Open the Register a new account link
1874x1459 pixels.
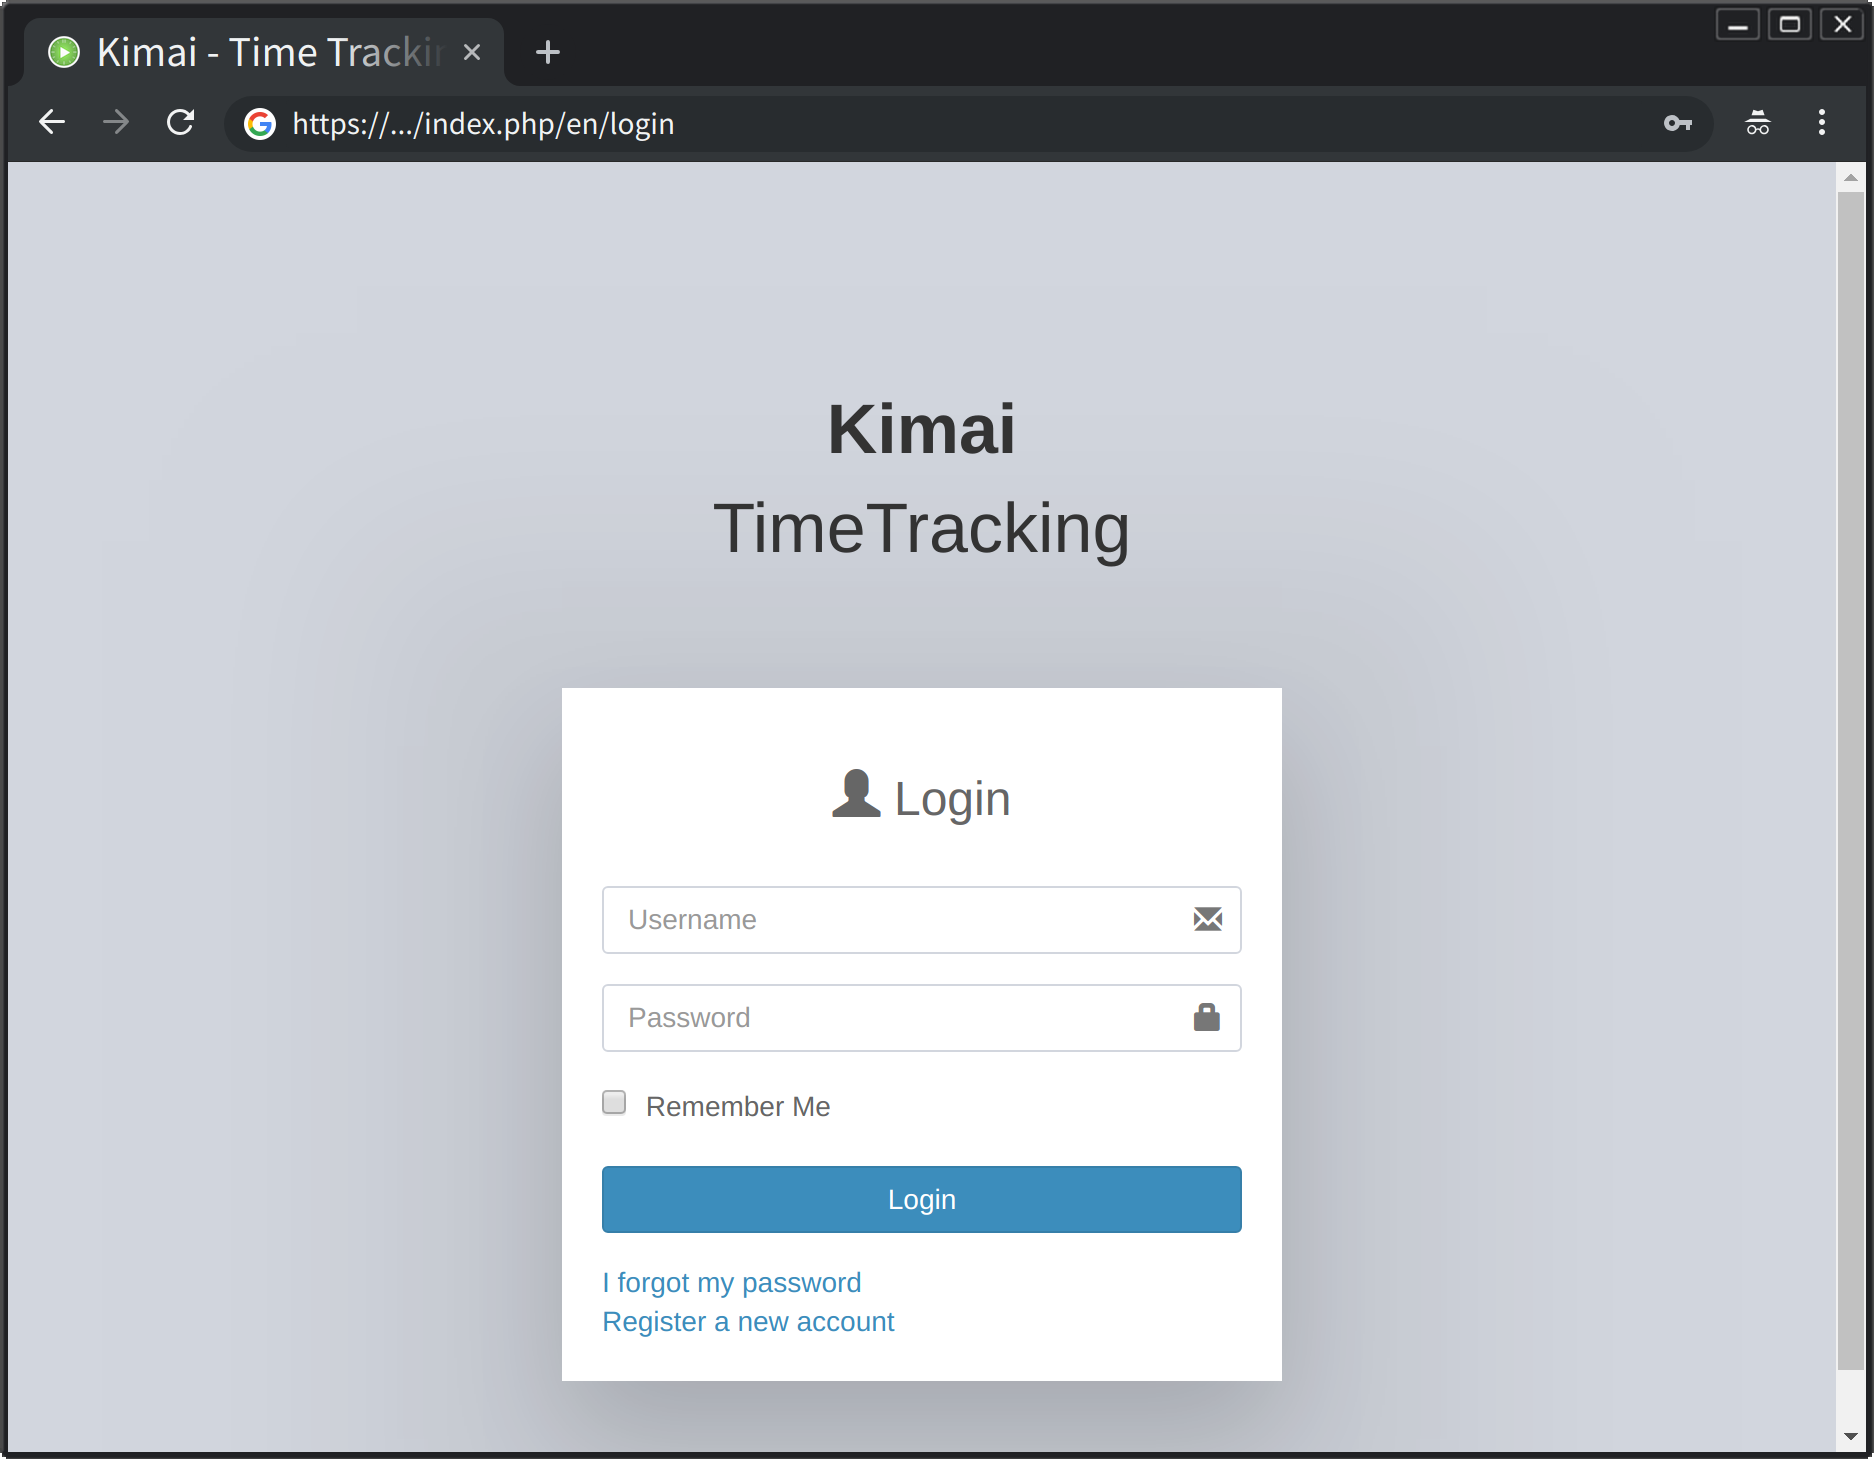point(748,1321)
